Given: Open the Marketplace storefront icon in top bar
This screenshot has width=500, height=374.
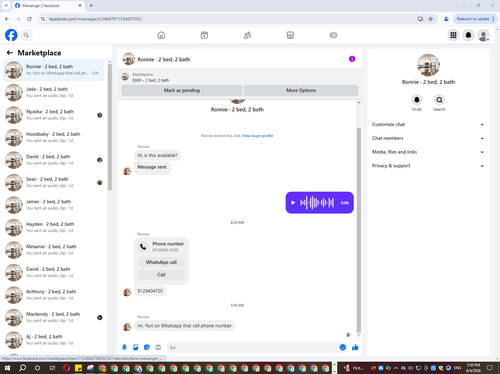Looking at the screenshot, I should (x=290, y=35).
